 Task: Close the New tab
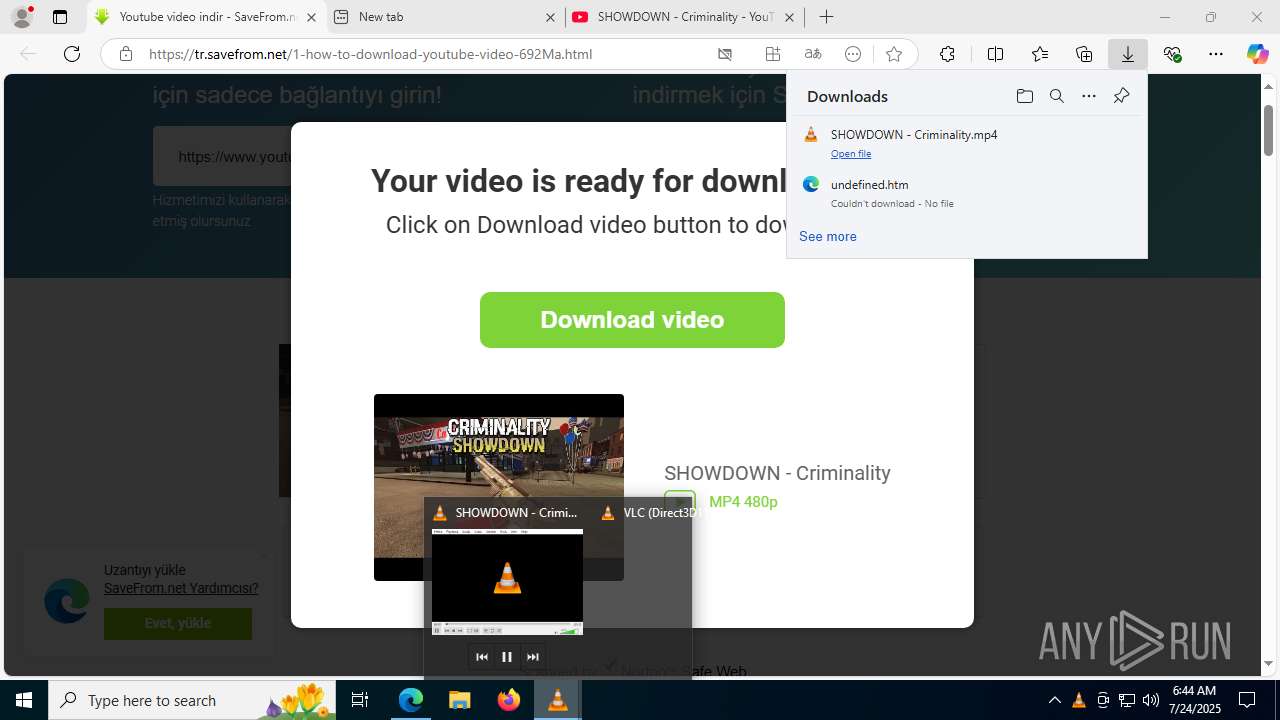click(551, 17)
